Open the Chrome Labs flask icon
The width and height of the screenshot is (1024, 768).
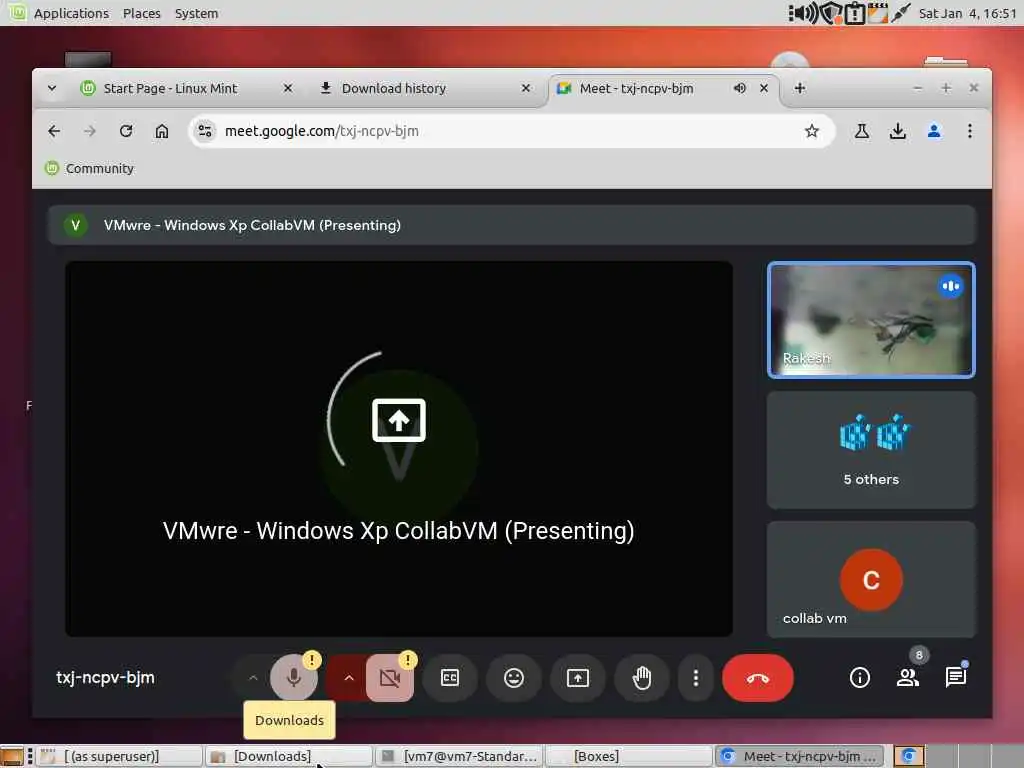click(862, 131)
